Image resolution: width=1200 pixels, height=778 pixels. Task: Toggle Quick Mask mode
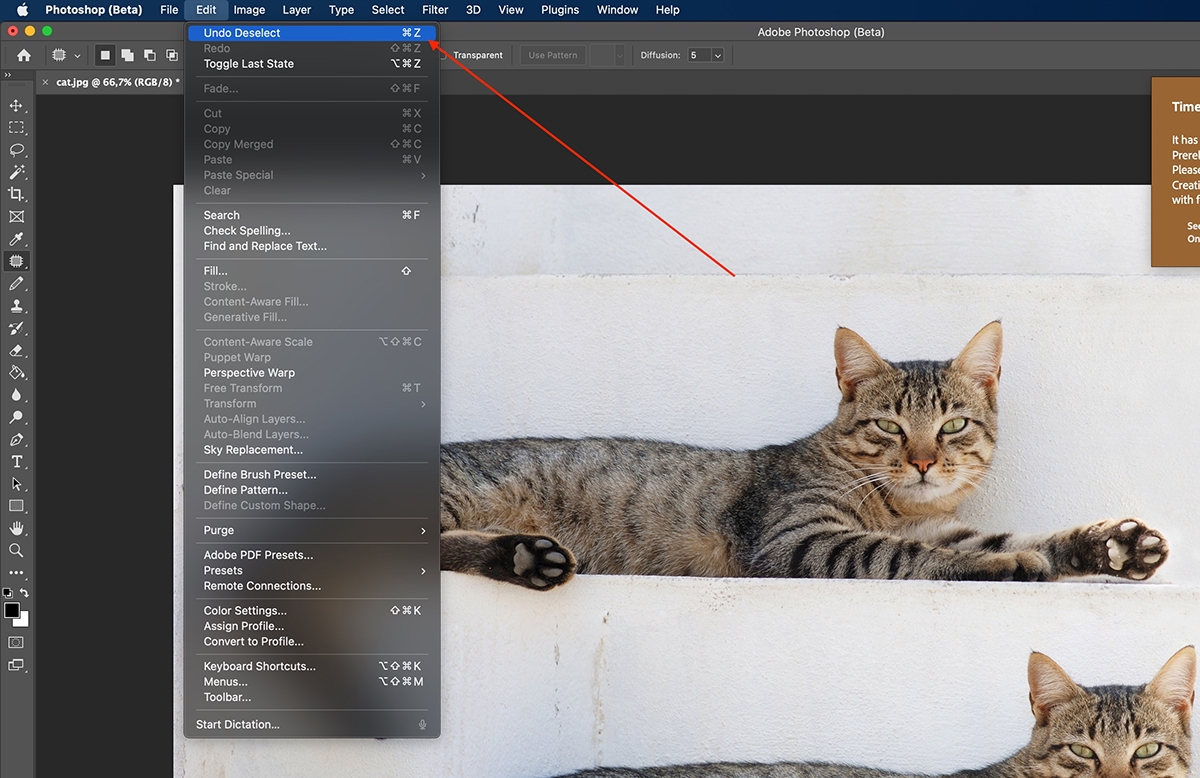tap(16, 642)
